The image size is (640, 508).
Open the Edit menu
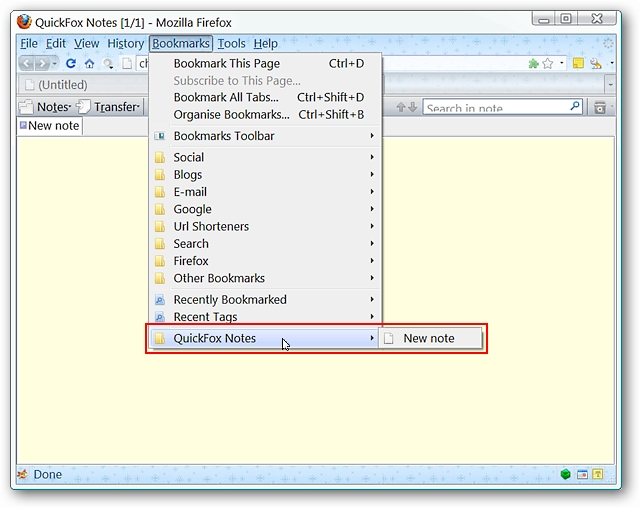click(x=56, y=44)
